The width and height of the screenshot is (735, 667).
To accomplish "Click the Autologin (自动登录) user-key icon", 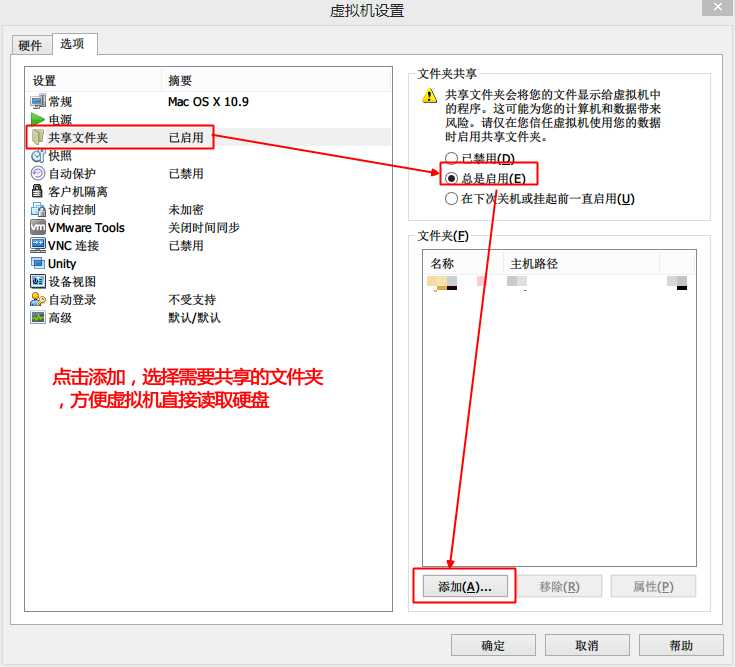I will pyautogui.click(x=38, y=299).
